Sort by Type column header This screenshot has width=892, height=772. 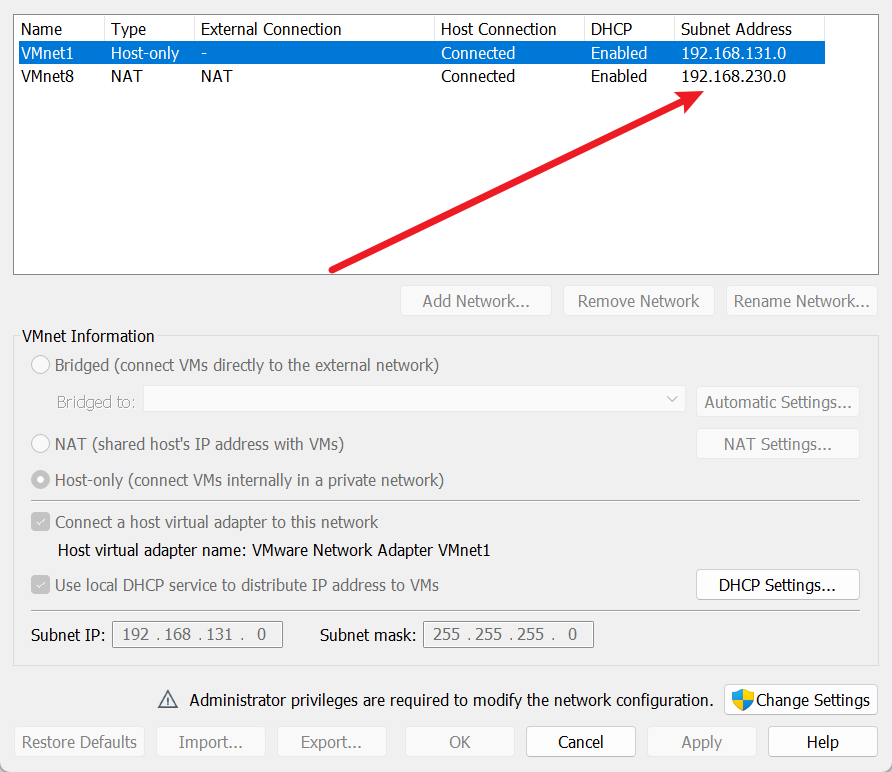coord(149,29)
